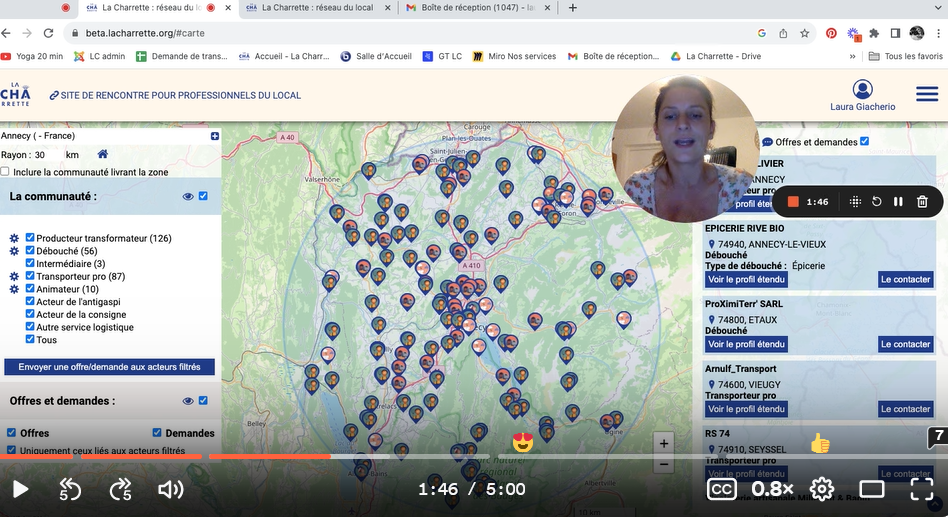Image resolution: width=948 pixels, height=517 pixels.
Task: Reload the page
Action: pyautogui.click(x=48, y=33)
